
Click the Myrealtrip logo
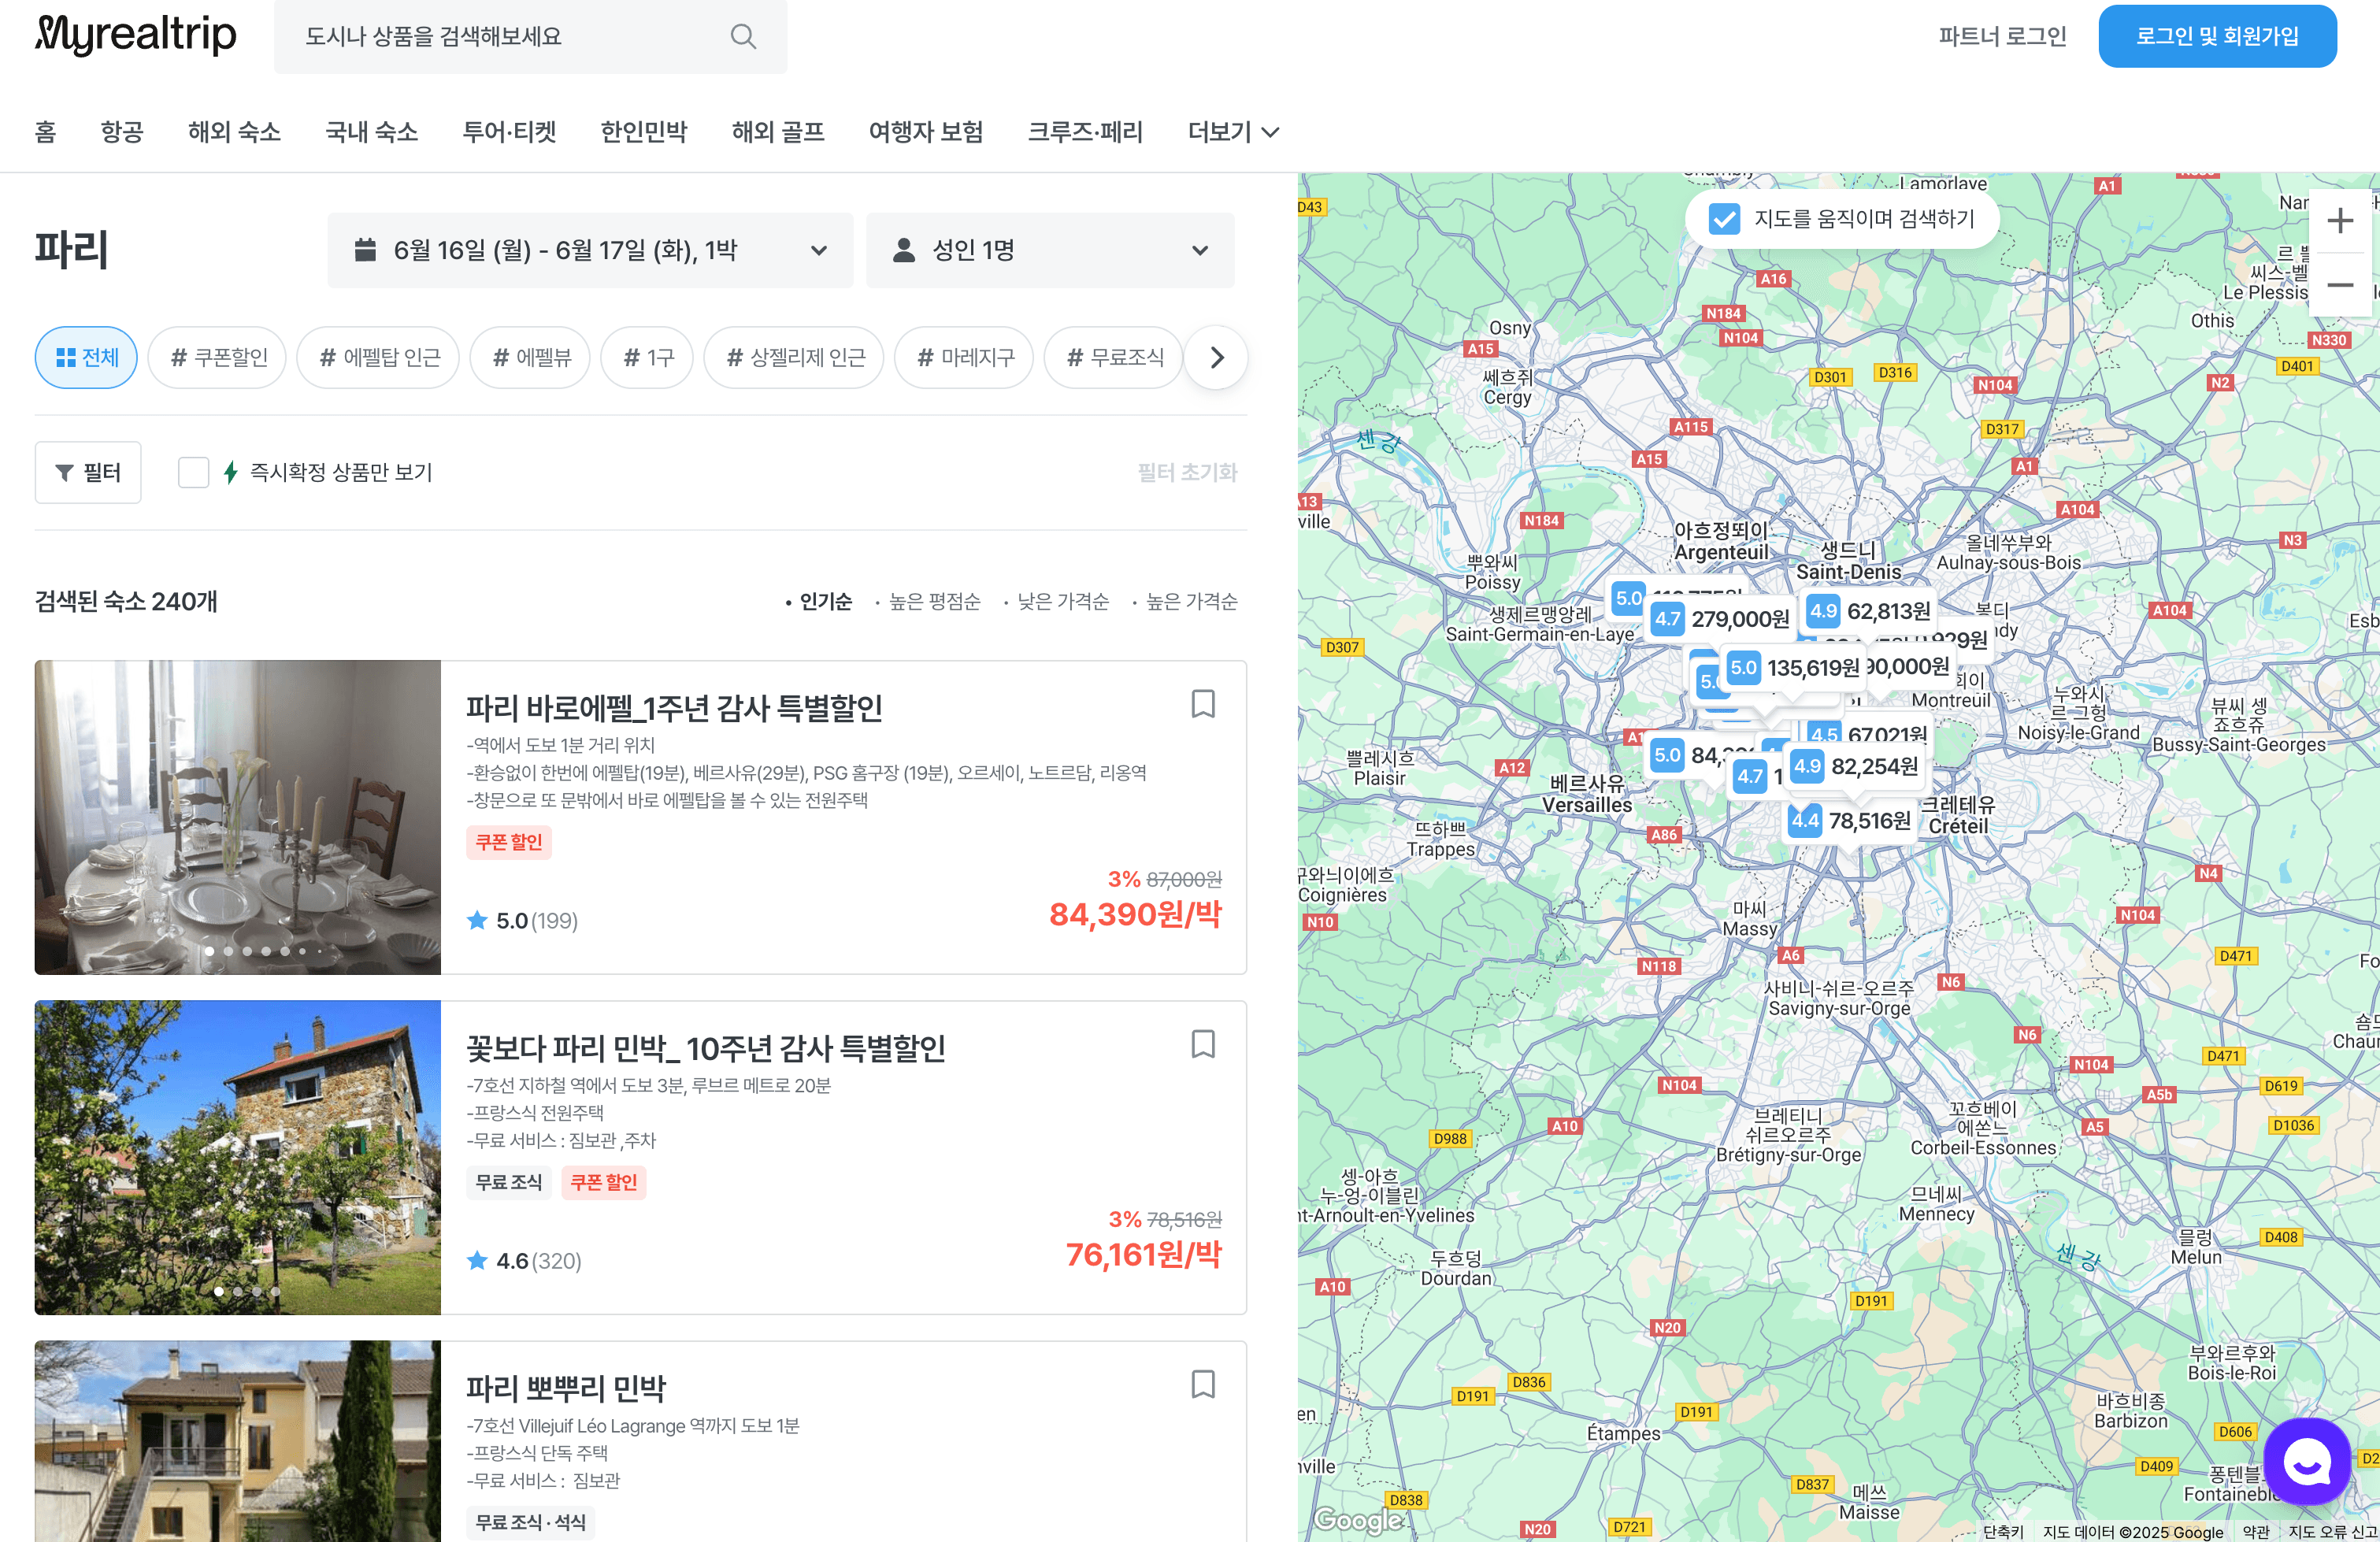(x=136, y=35)
